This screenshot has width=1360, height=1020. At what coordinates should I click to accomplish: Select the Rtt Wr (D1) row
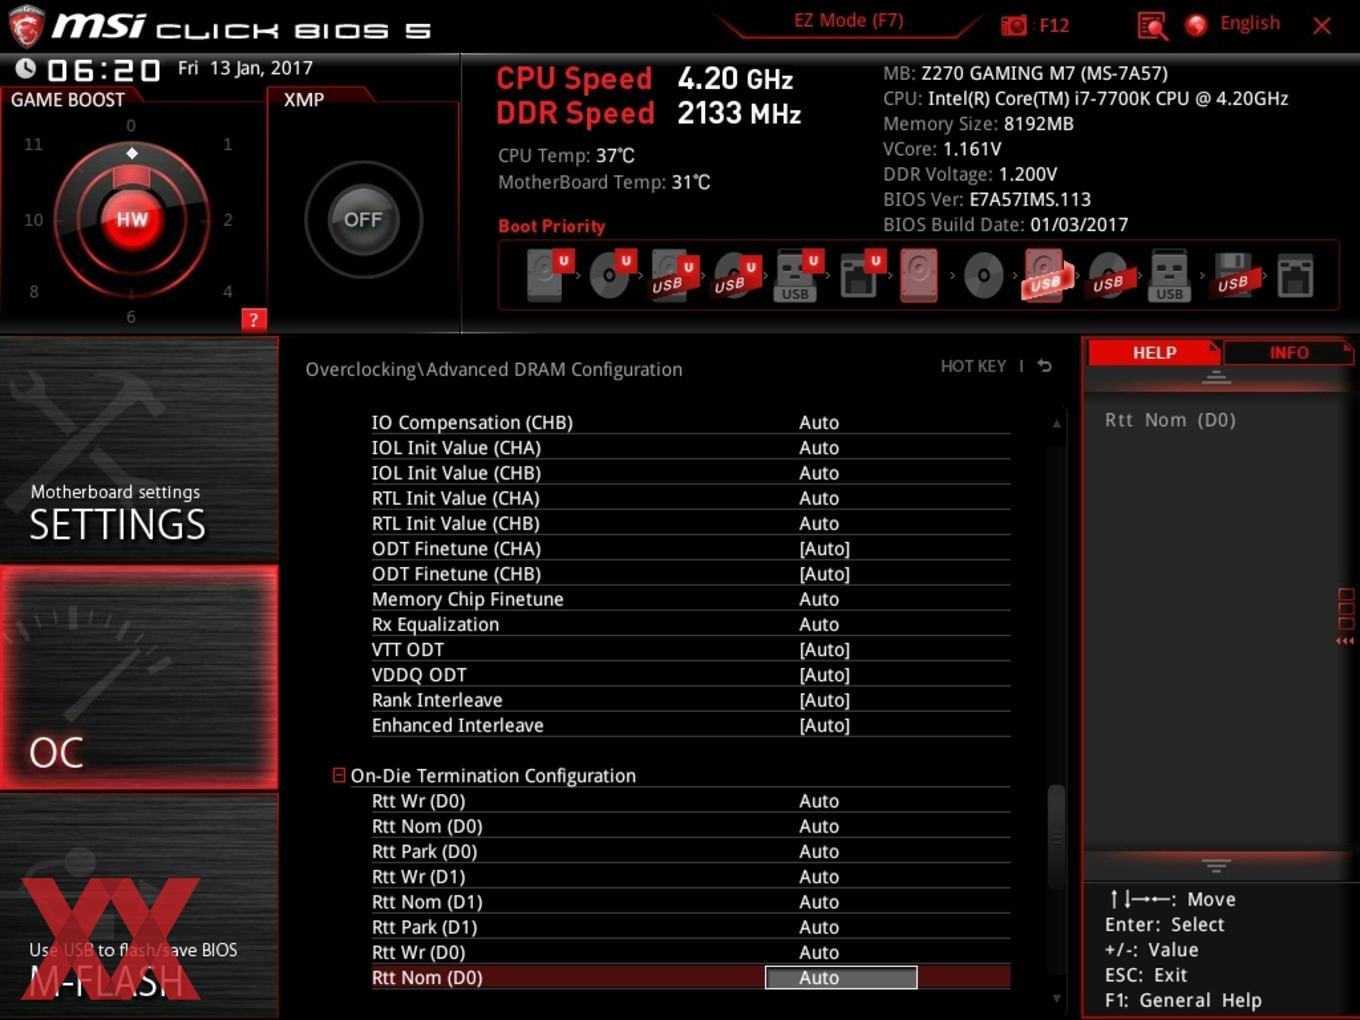tap(690, 876)
